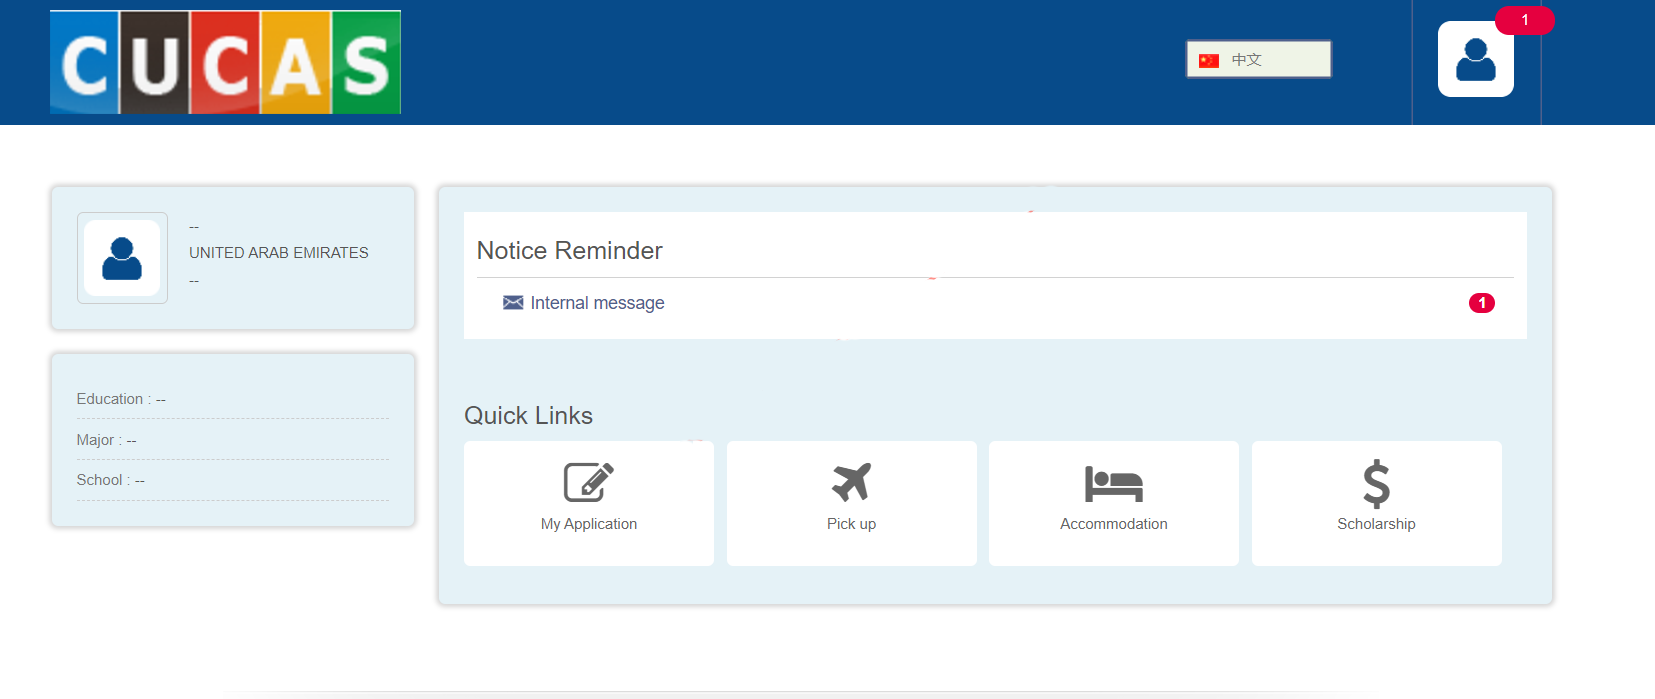
Task: Click the My Application pencil icon
Action: [x=588, y=482]
